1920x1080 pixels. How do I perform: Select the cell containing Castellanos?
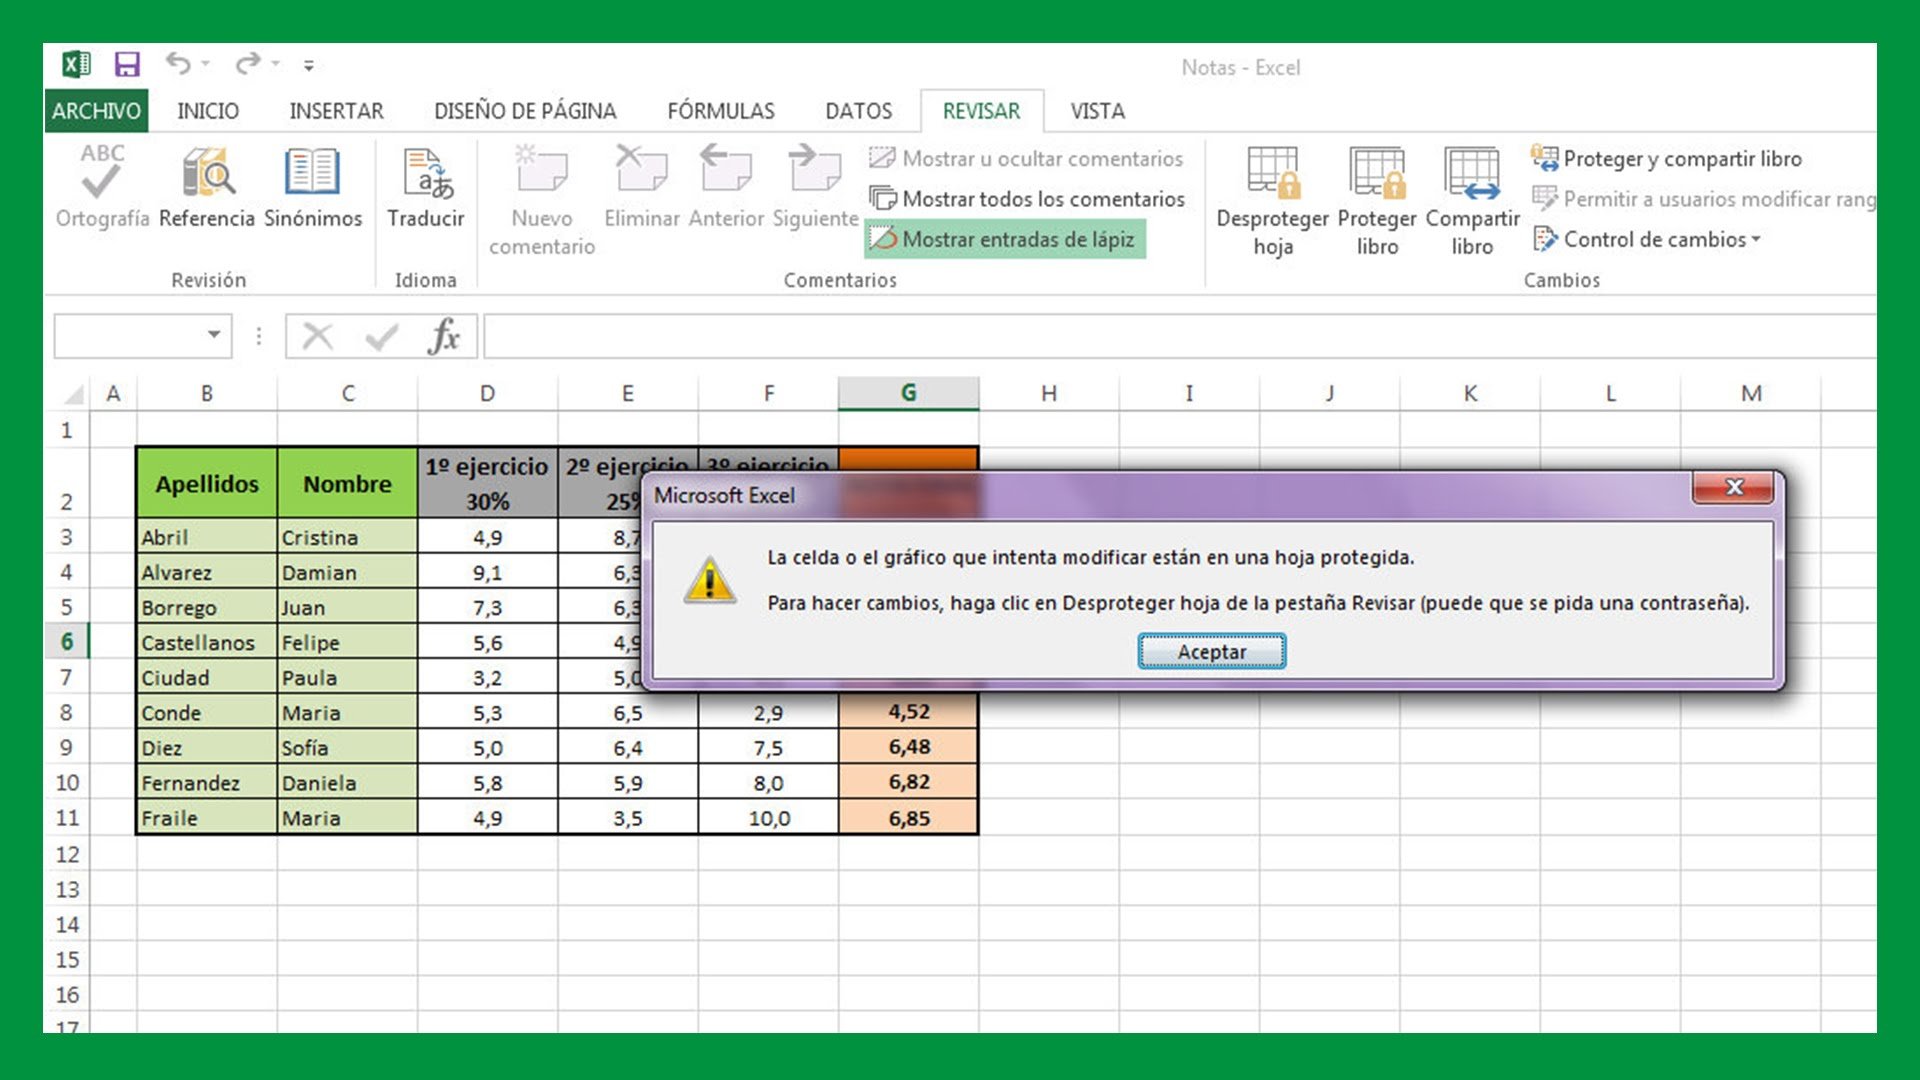(x=207, y=642)
